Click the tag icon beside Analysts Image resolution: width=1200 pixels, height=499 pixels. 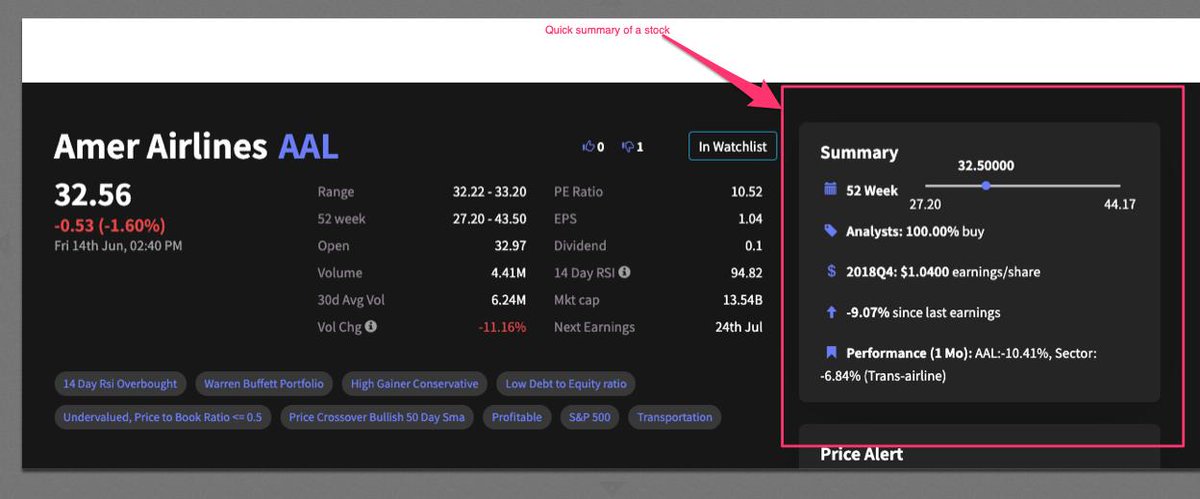pyautogui.click(x=830, y=230)
